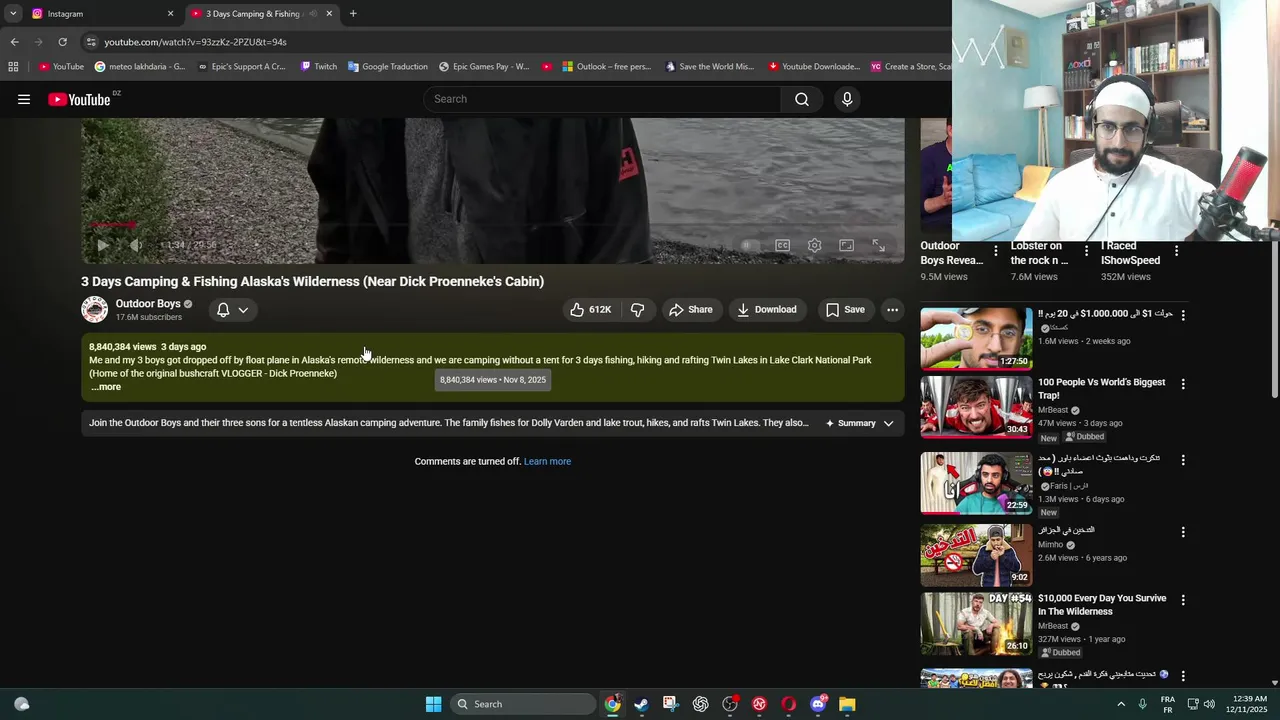Viewport: 1280px width, 720px height.
Task: Open more actions three-dot menu under video
Action: click(x=892, y=310)
